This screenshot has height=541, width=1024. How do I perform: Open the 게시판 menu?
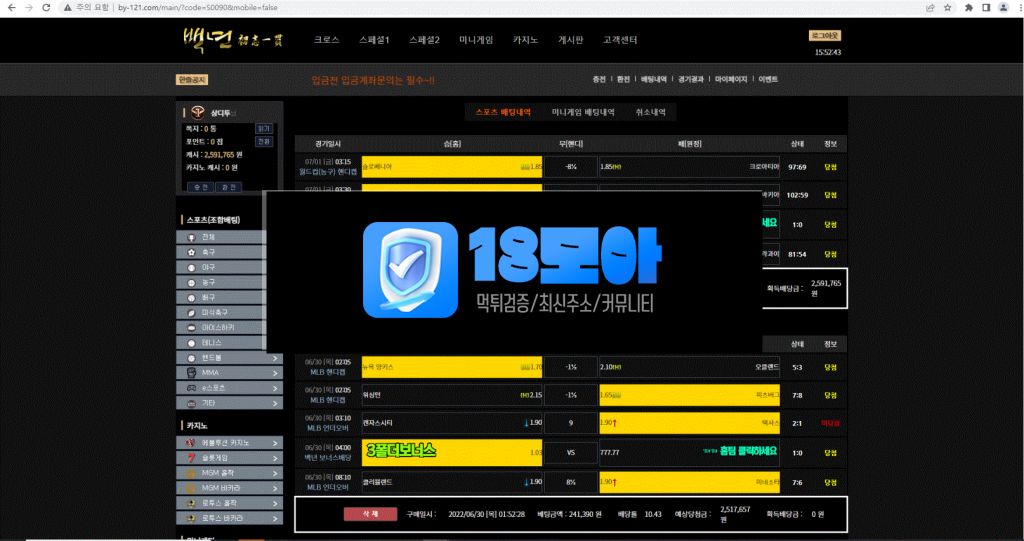click(570, 40)
